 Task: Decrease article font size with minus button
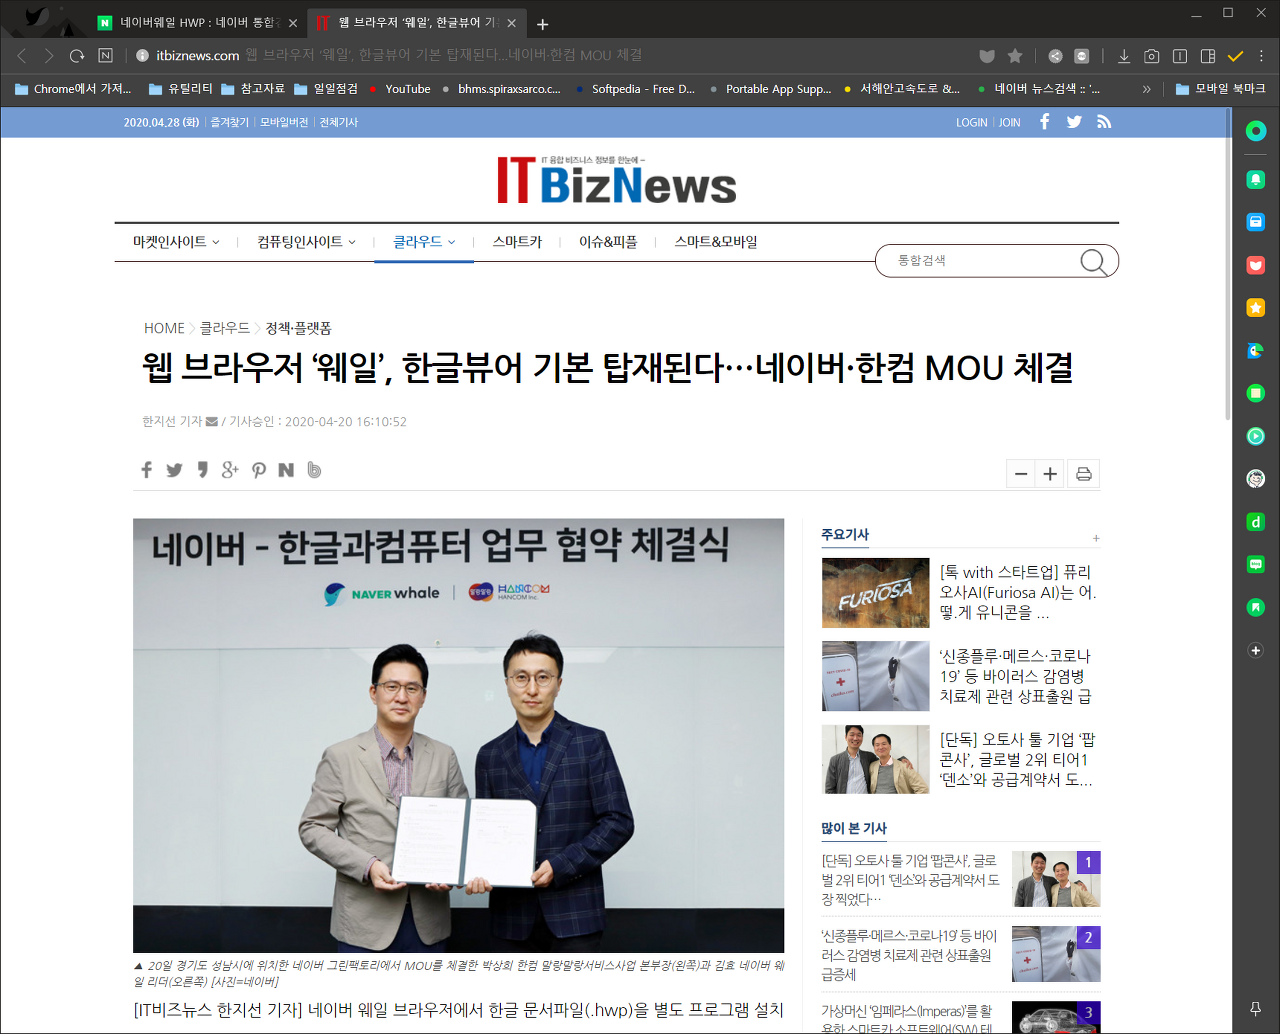click(x=1021, y=474)
